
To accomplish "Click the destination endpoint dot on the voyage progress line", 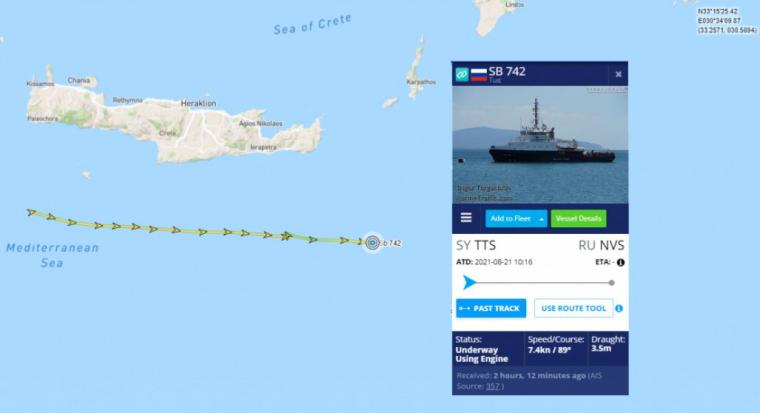I will coord(612,283).
